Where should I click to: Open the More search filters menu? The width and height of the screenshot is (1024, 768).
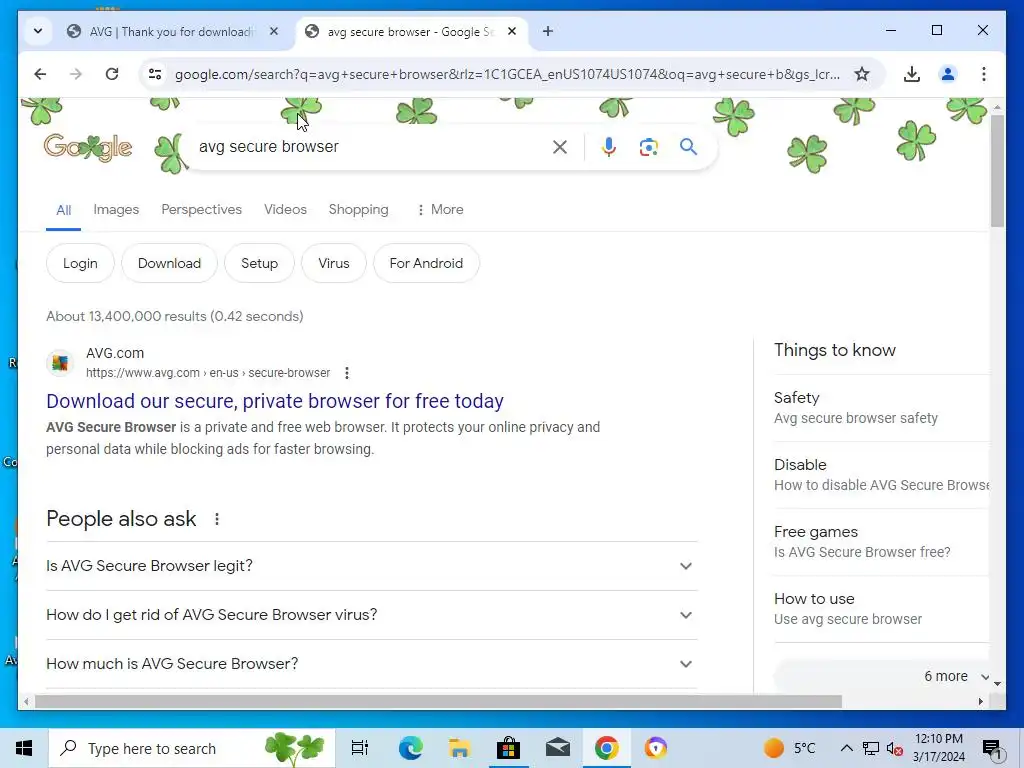(x=440, y=209)
